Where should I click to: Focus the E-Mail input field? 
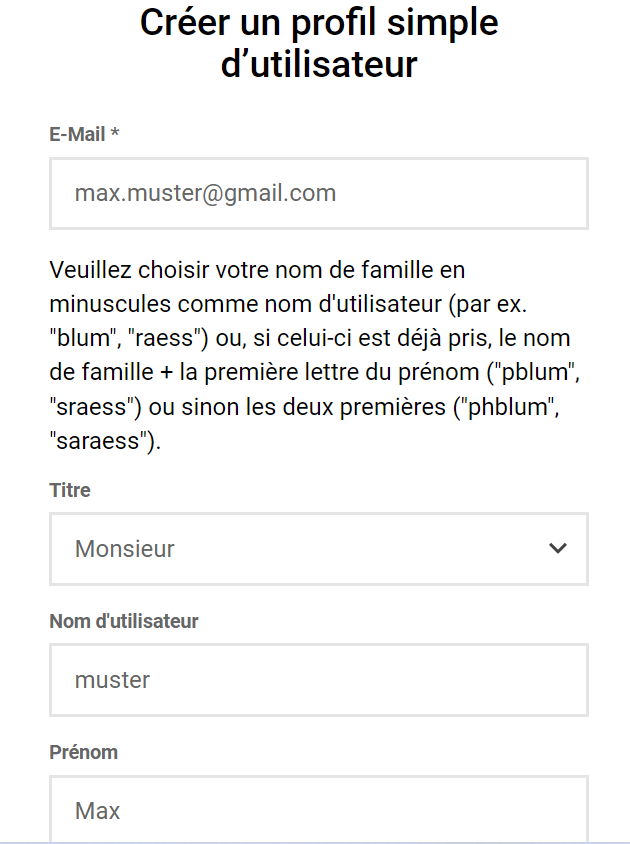[x=319, y=193]
